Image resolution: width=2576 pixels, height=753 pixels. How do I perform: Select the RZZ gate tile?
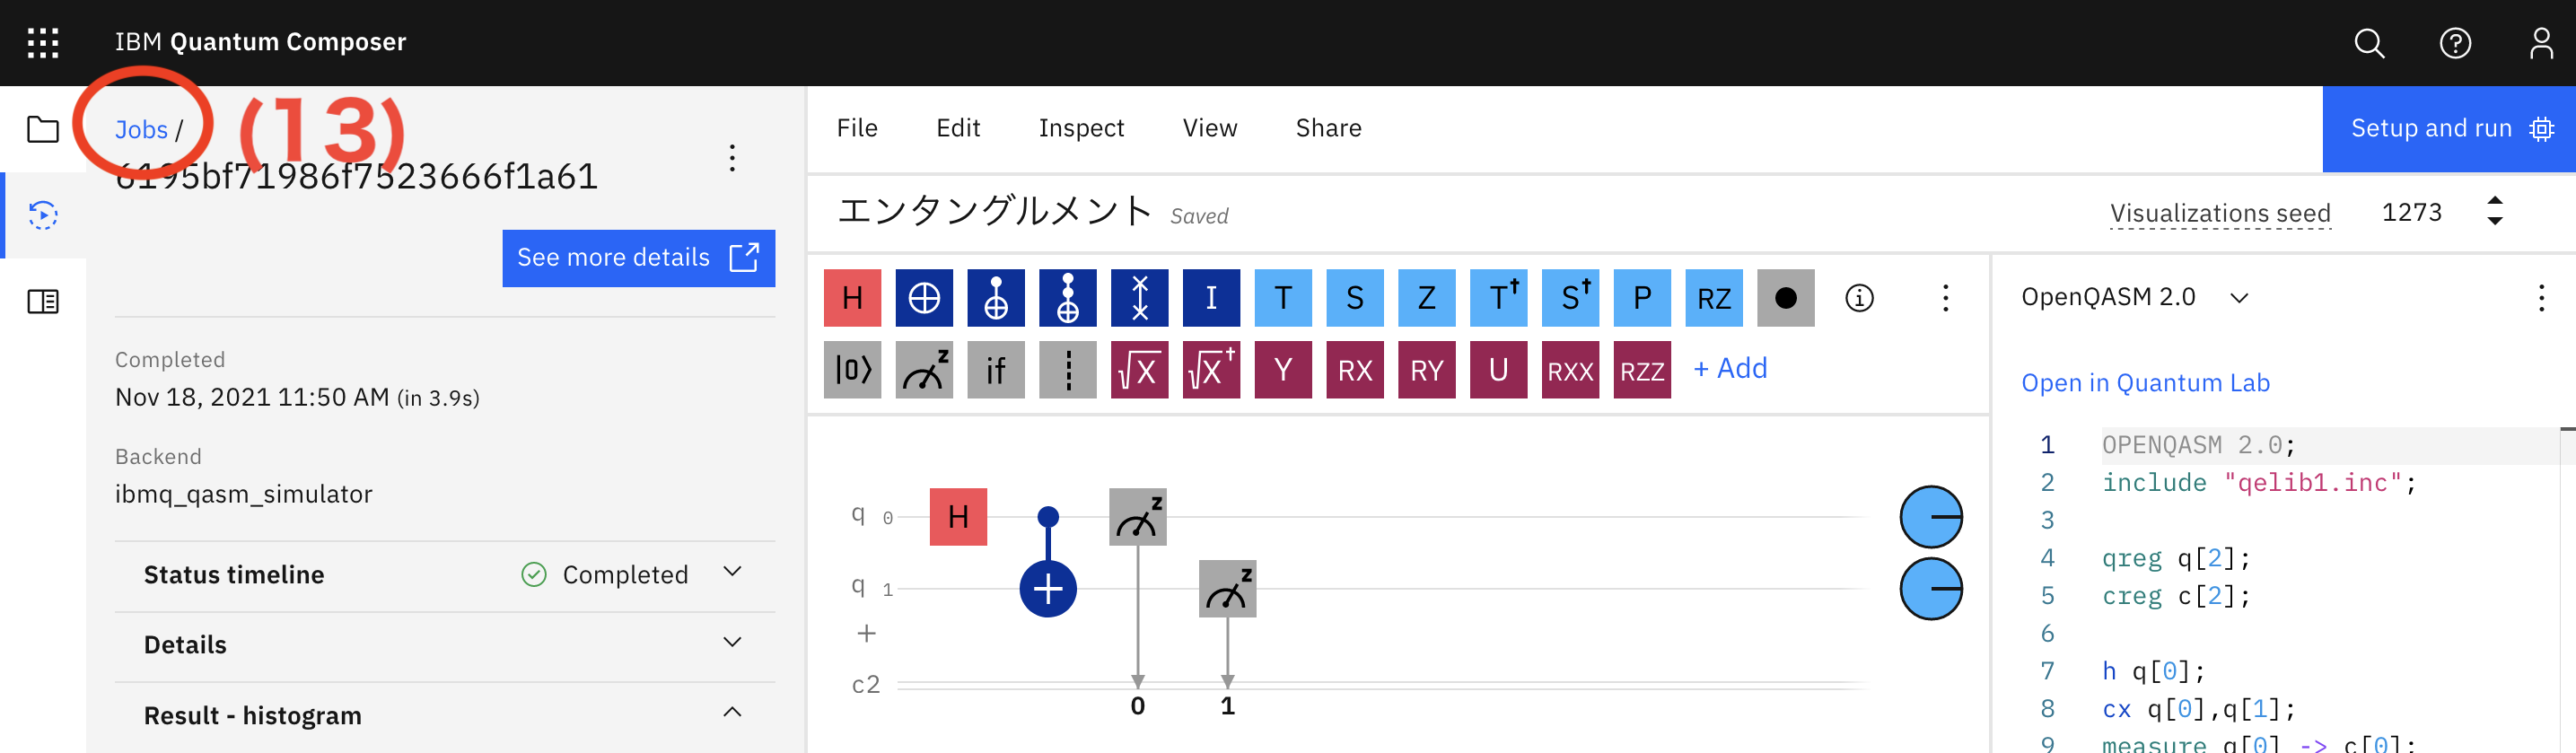pyautogui.click(x=1641, y=370)
